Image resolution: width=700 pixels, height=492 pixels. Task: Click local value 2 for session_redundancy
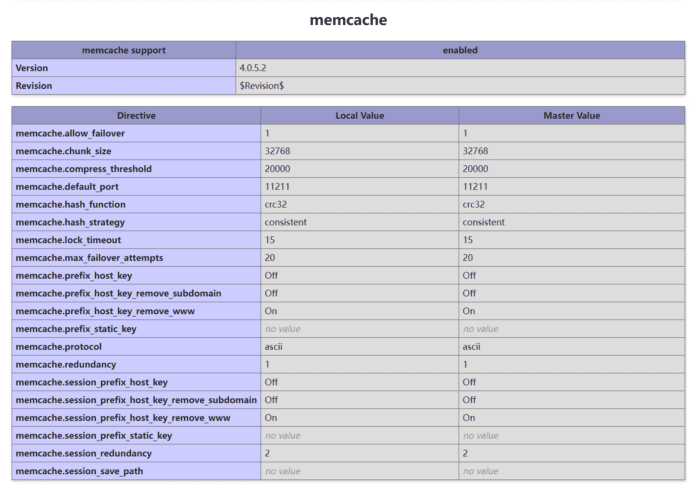pos(267,453)
